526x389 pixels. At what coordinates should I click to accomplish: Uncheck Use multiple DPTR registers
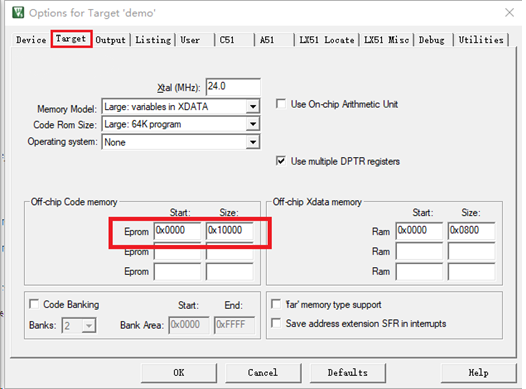click(281, 161)
